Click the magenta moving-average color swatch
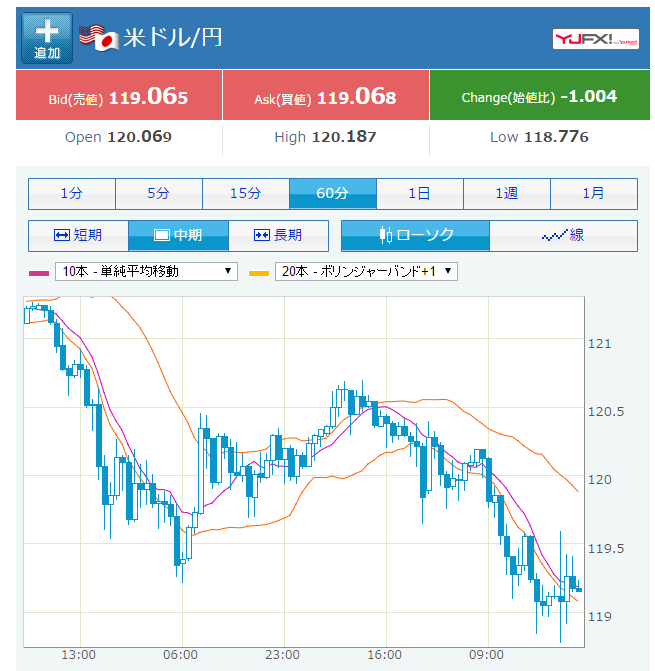Screen dimensions: 655x671 tap(40, 272)
